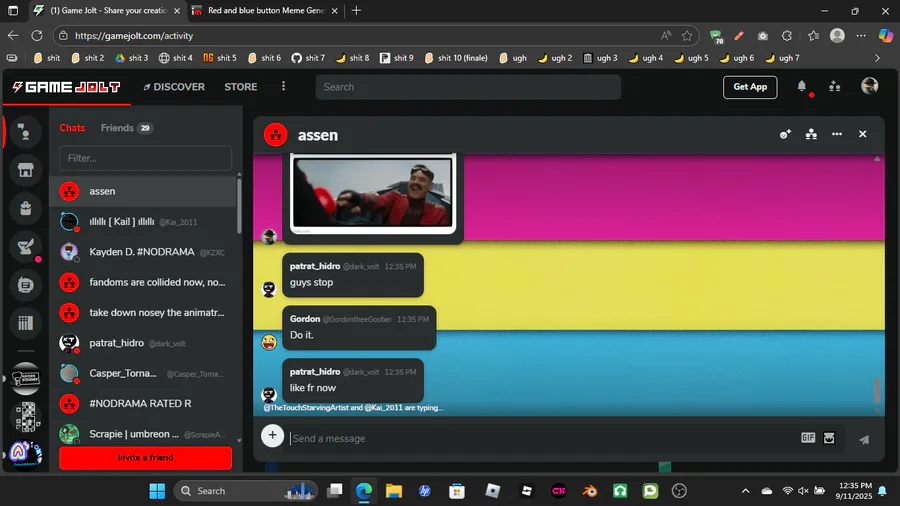This screenshot has width=900, height=506.
Task: Open File Explorer from taskbar
Action: [x=394, y=491]
